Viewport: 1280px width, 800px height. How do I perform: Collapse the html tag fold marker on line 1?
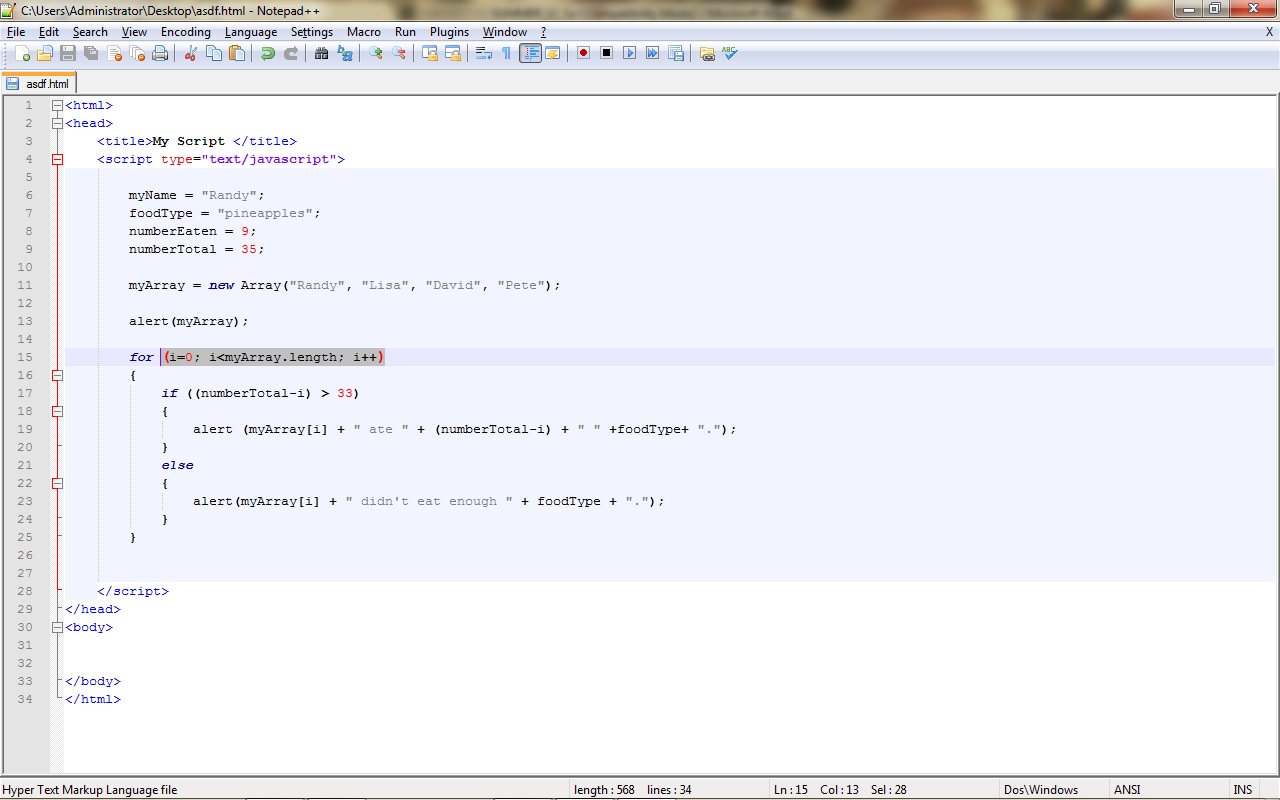pyautogui.click(x=57, y=106)
